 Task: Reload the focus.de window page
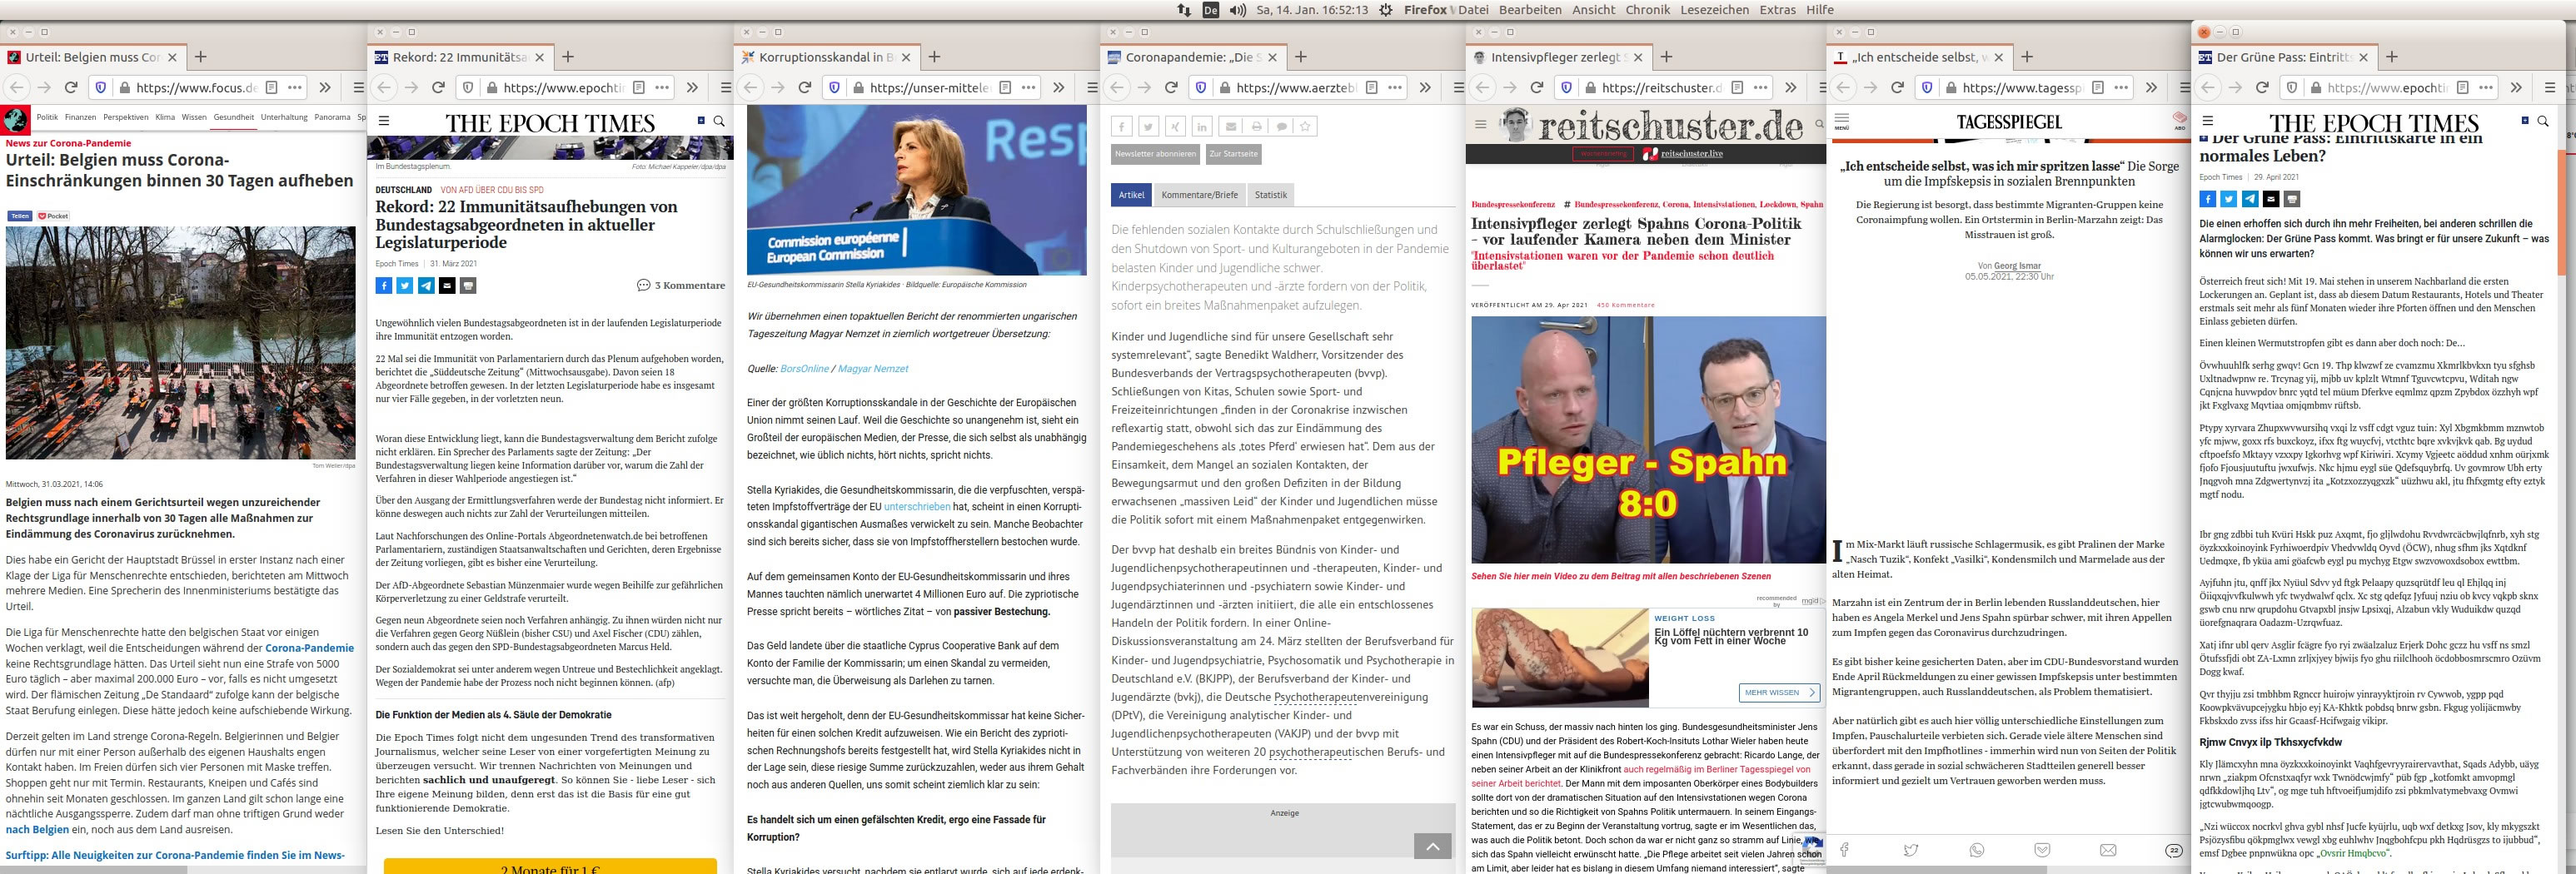pos(71,87)
